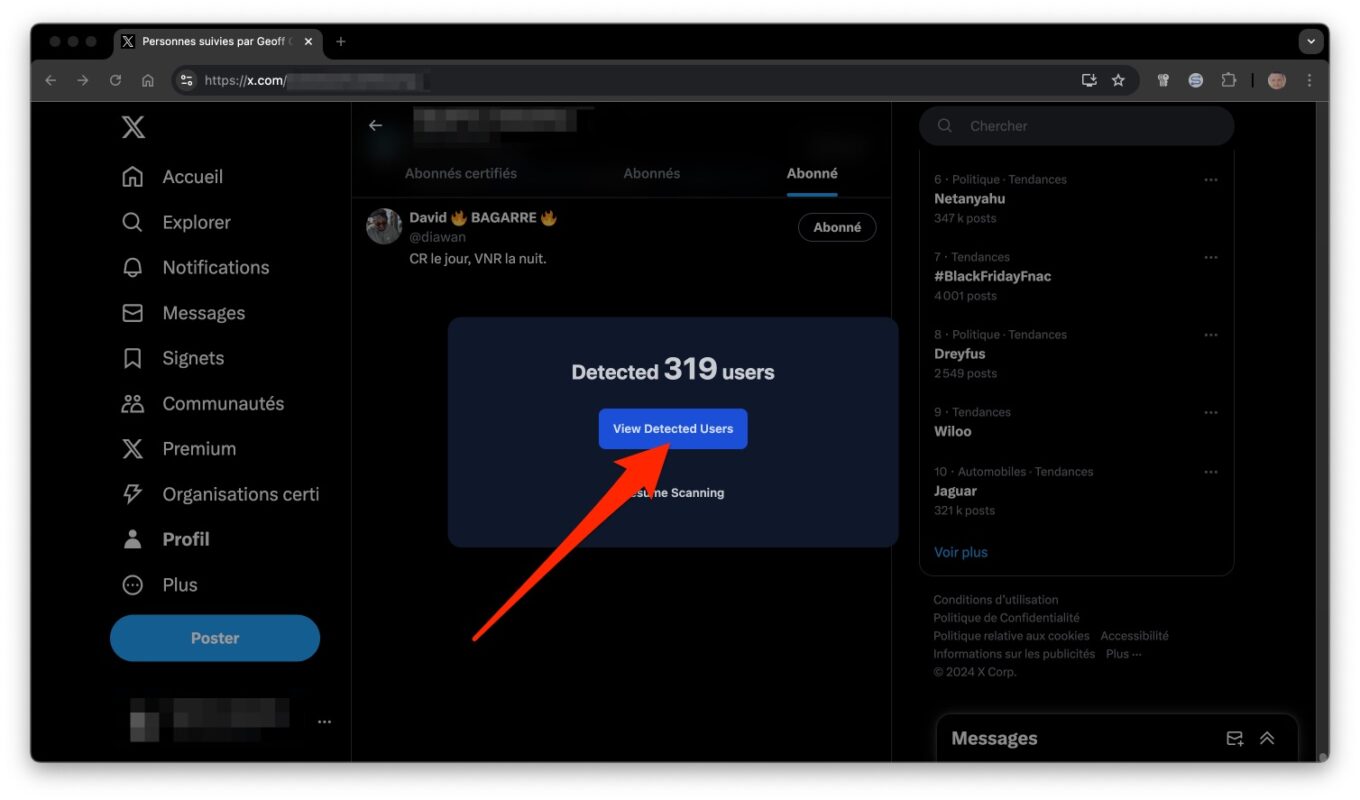Select the Abonné tab

coord(812,173)
